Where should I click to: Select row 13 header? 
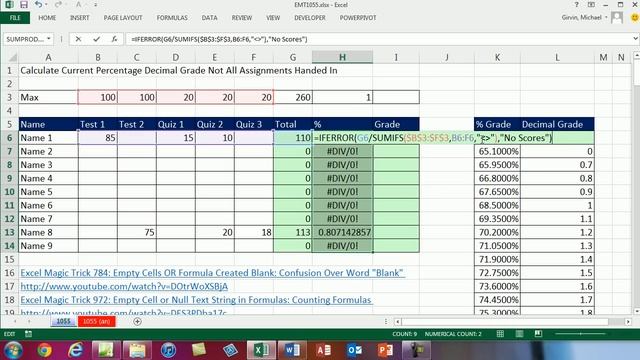[x=9, y=232]
